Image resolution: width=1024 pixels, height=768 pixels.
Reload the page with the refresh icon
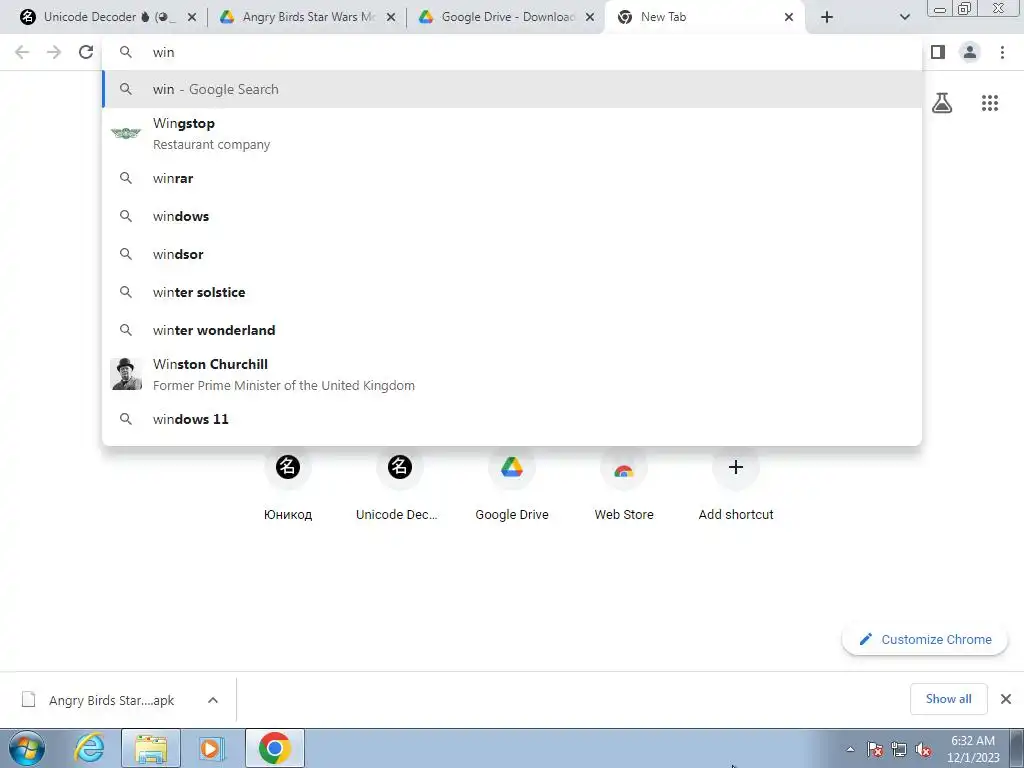(x=86, y=52)
